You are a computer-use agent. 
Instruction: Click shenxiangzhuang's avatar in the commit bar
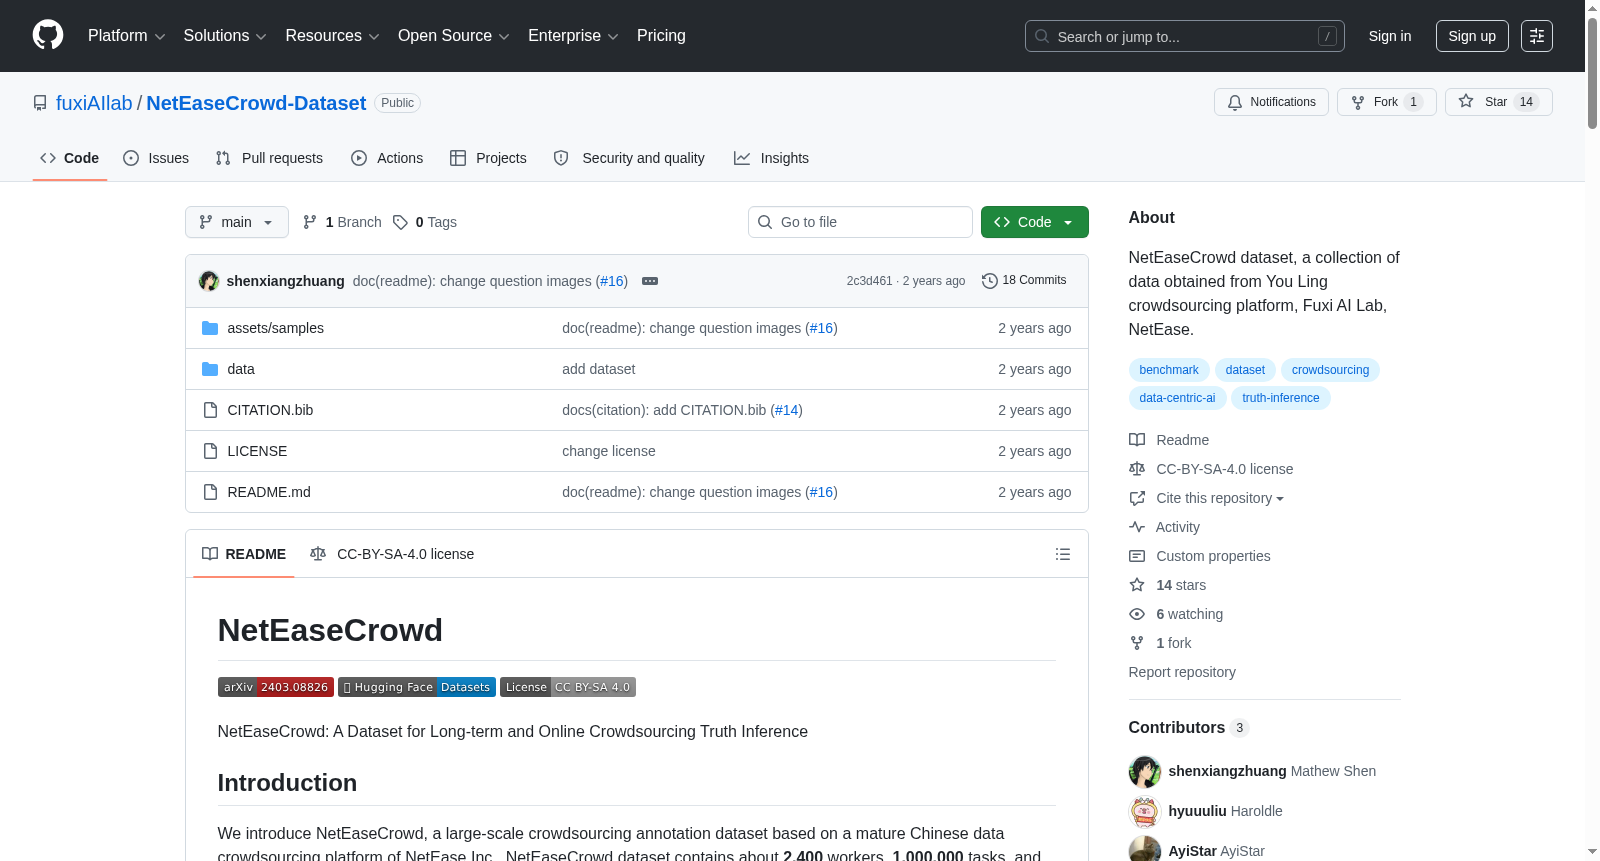pos(209,281)
